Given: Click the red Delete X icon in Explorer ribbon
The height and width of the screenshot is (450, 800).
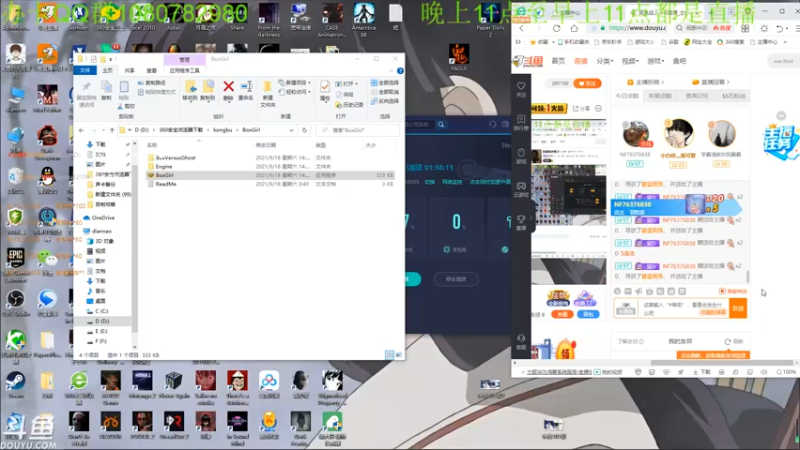Looking at the screenshot, I should coord(228,86).
